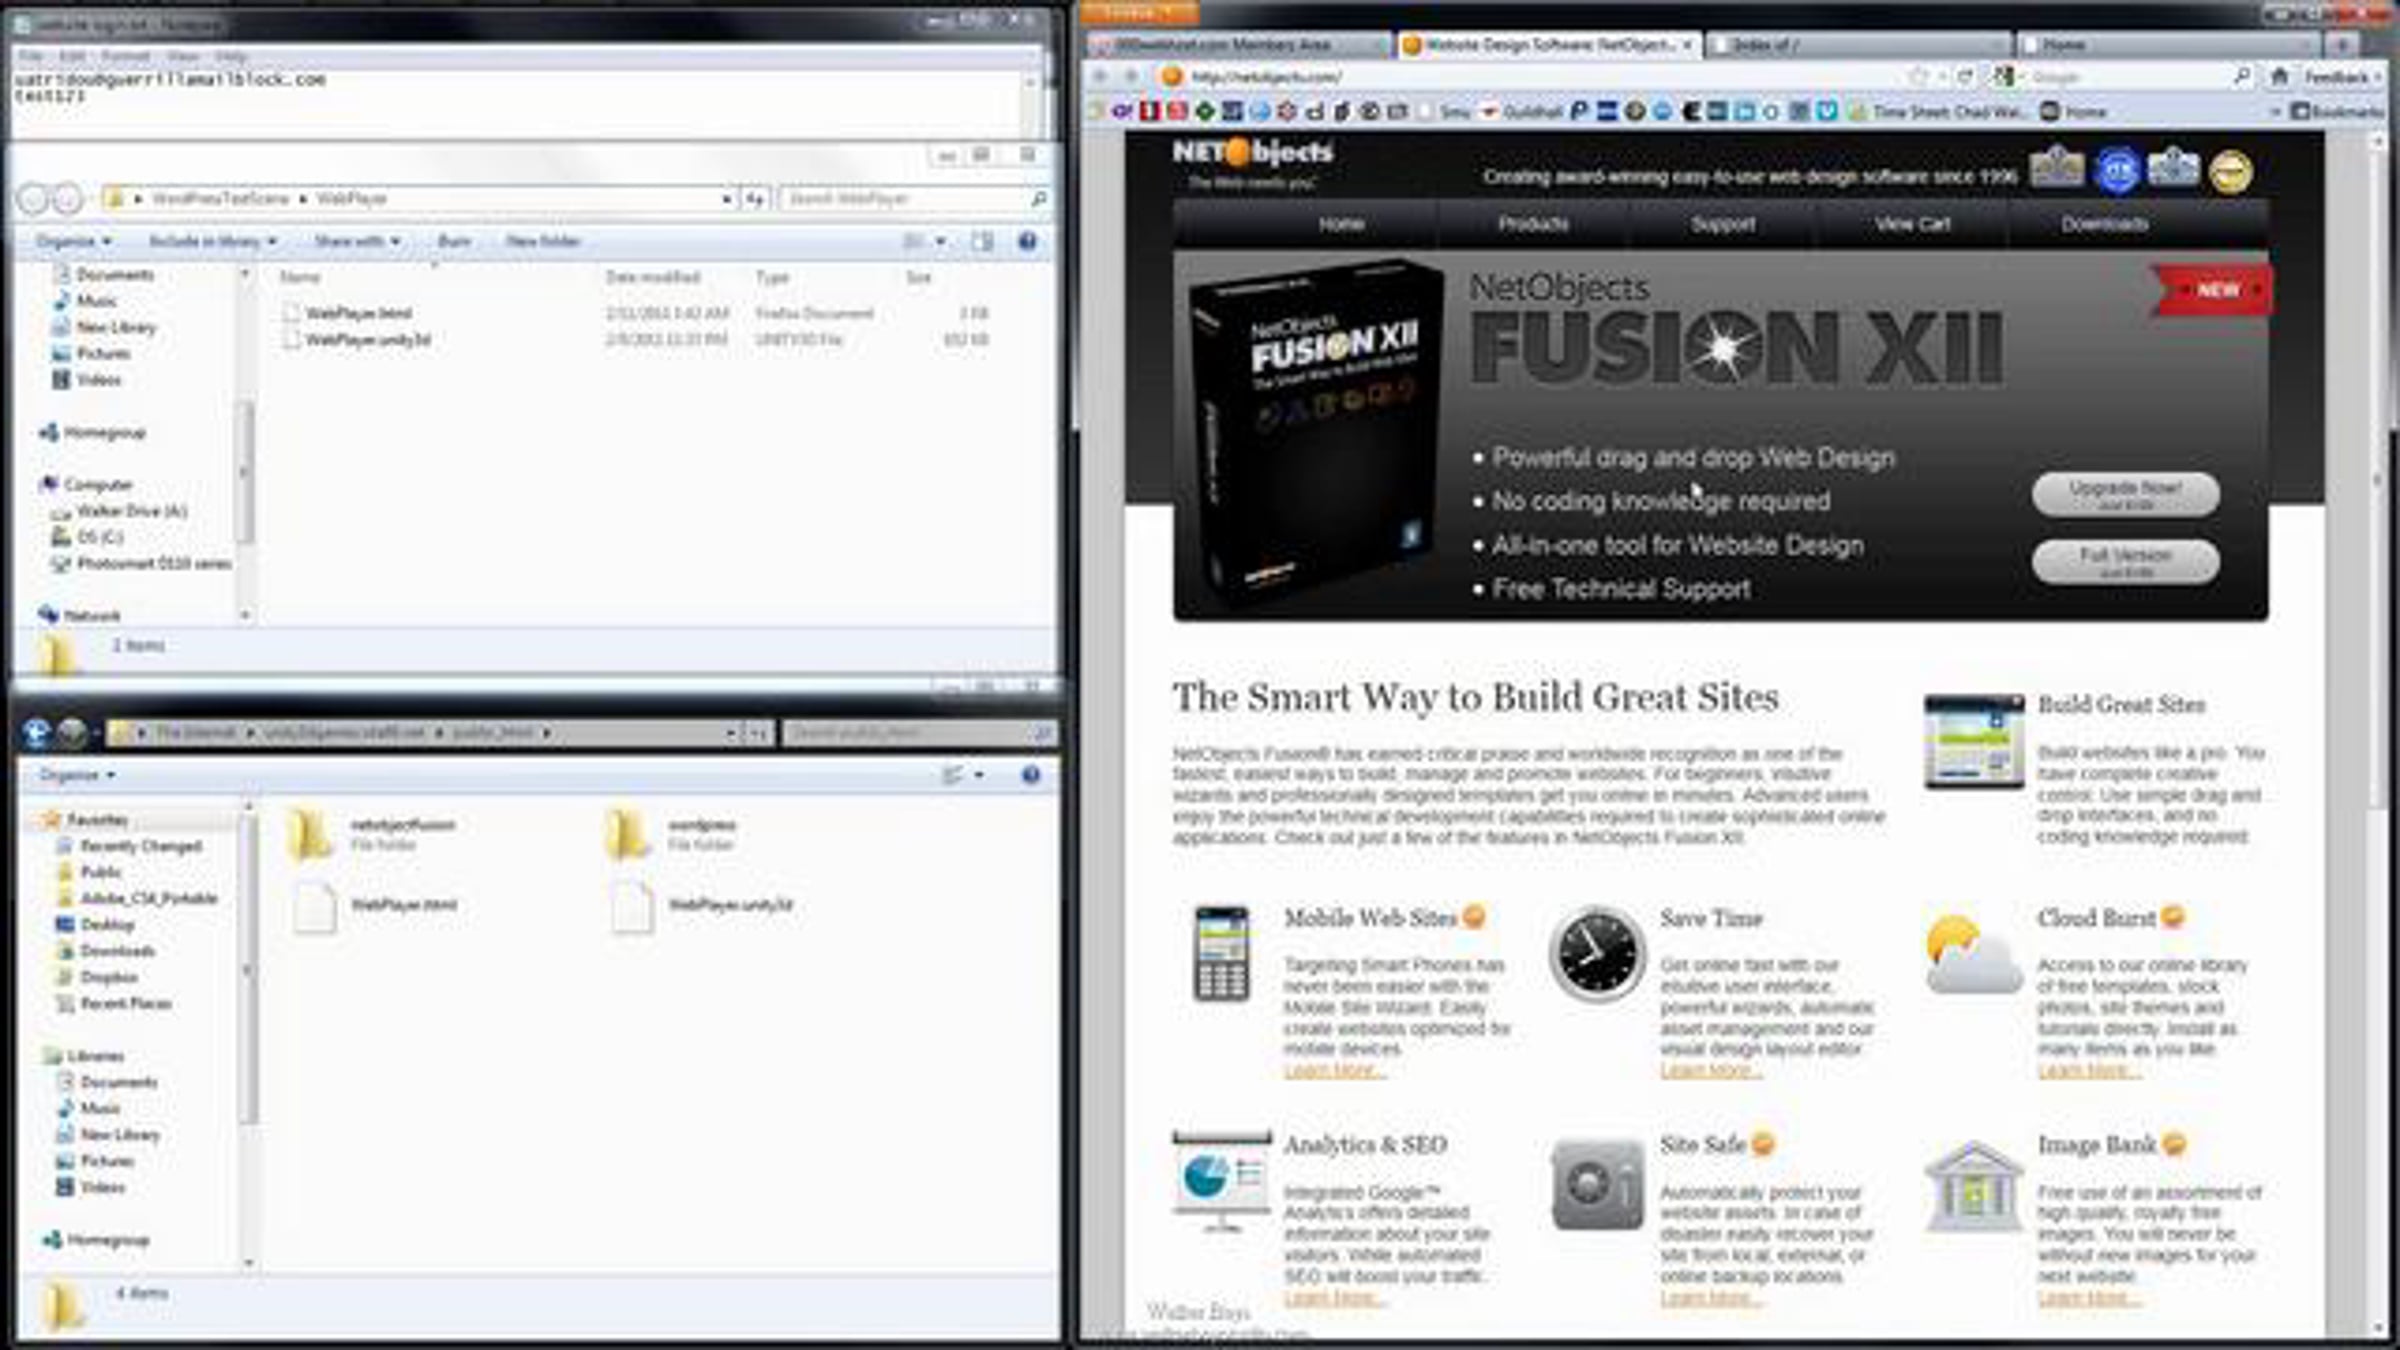Expand view options arrow in public_html Explorer window
Image resolution: width=2400 pixels, height=1350 pixels.
979,775
